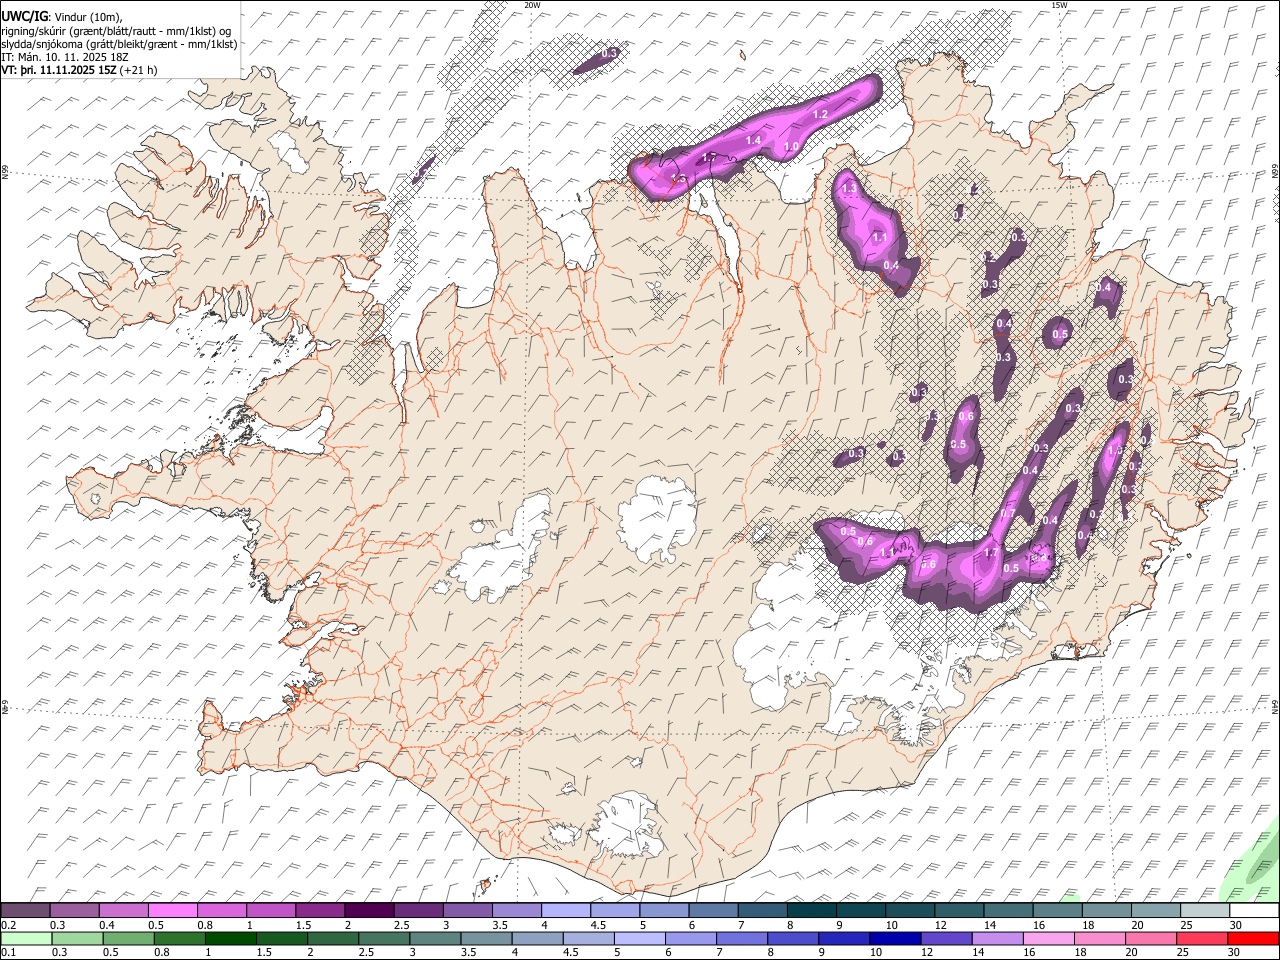Select bottom legend swatch between 16 and 18
The image size is (1280, 960).
(x=1049, y=938)
